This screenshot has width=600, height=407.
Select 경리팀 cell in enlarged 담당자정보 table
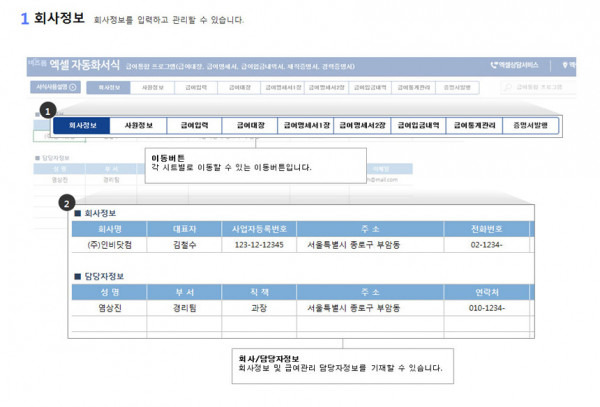point(184,308)
